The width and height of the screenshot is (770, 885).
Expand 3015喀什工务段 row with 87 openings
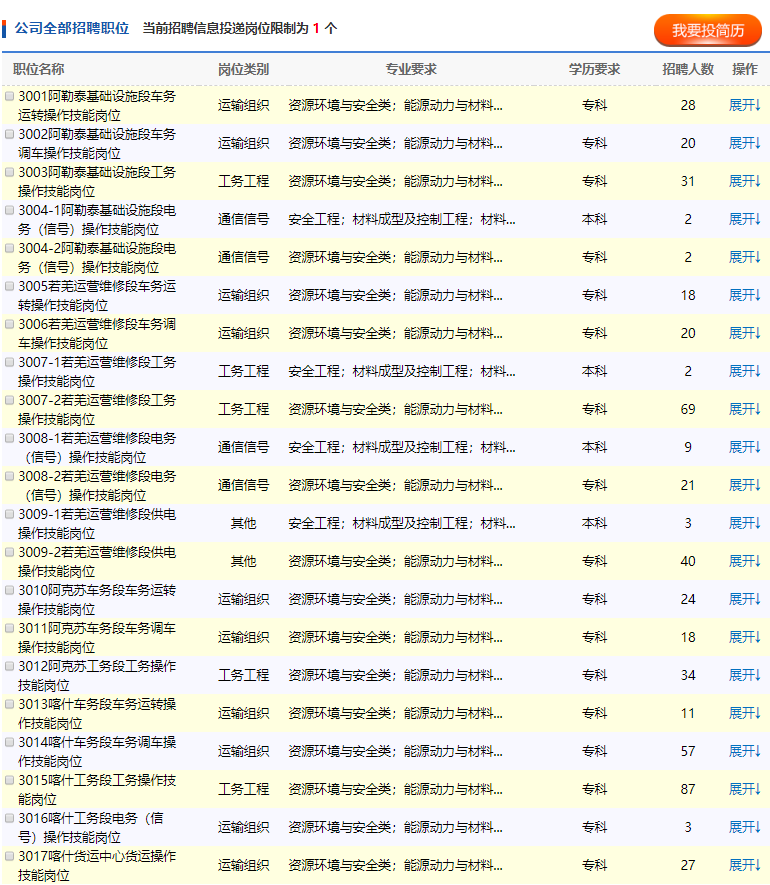pyautogui.click(x=744, y=790)
